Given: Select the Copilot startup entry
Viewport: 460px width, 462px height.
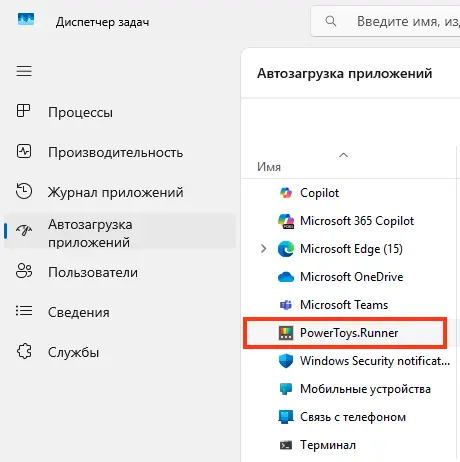Looking at the screenshot, I should click(349, 193).
